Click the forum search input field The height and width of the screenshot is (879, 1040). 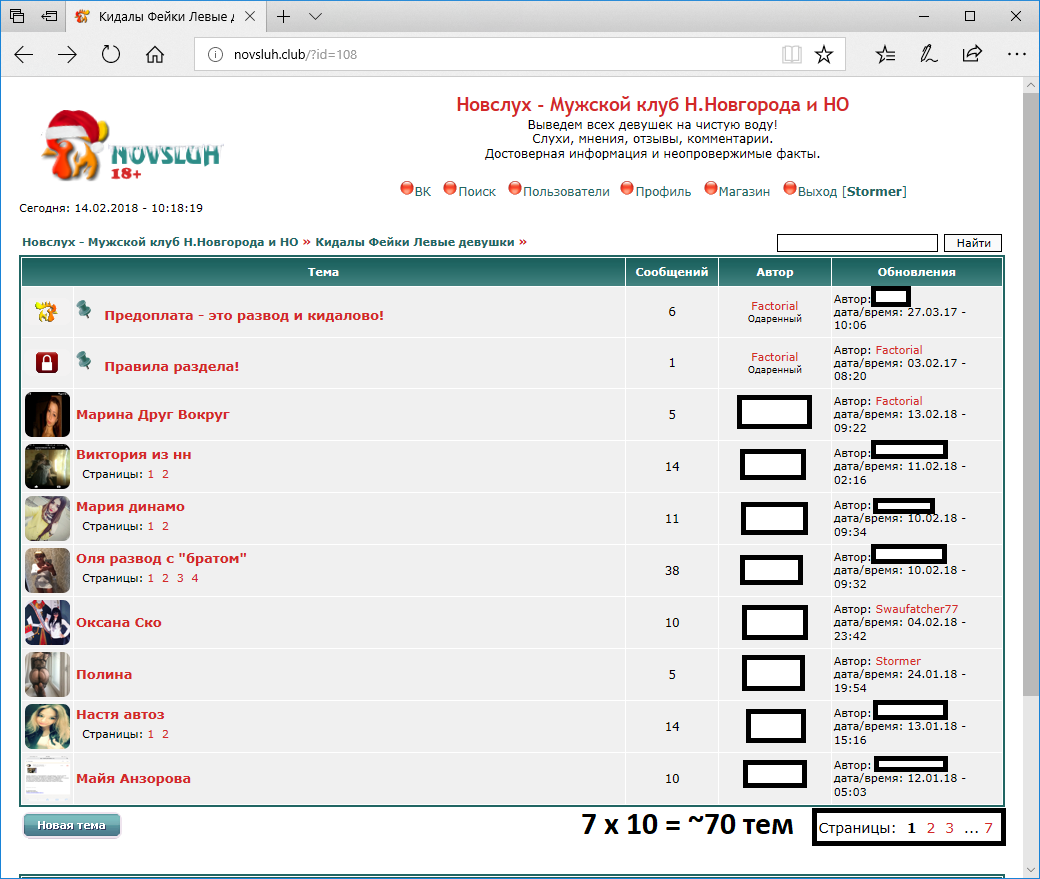click(857, 243)
